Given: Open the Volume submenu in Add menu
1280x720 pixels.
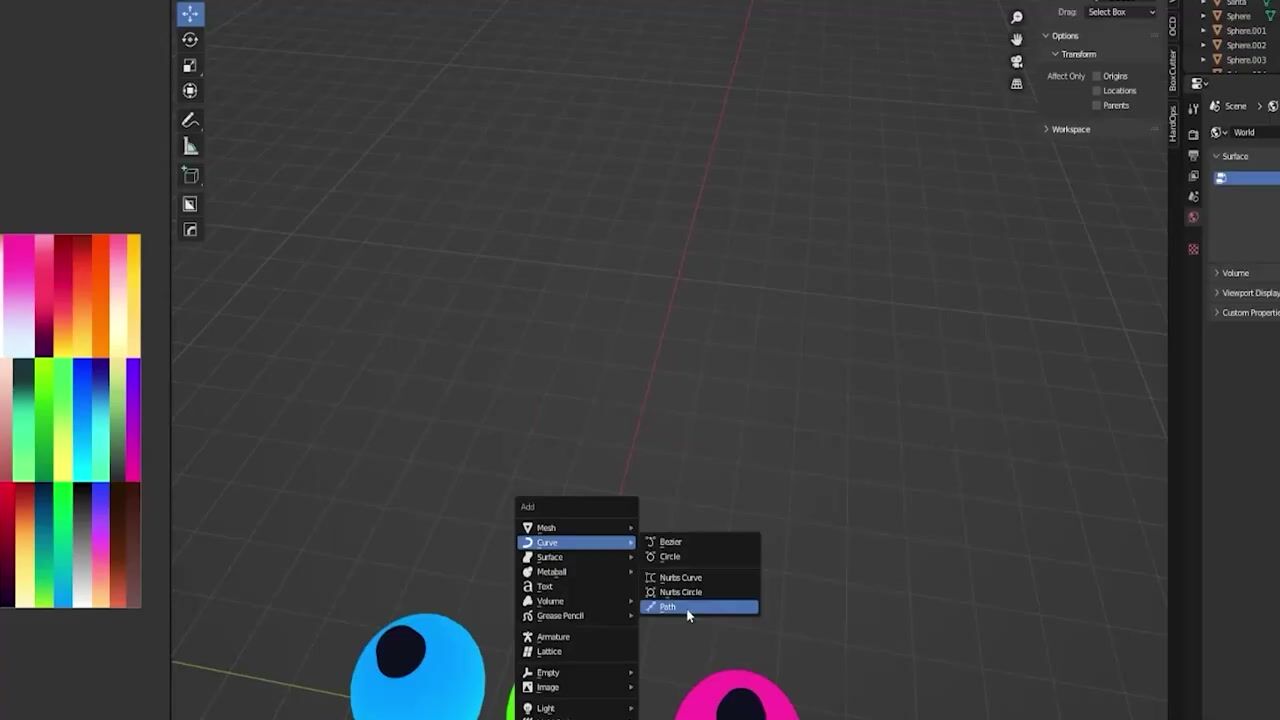Looking at the screenshot, I should (x=577, y=601).
